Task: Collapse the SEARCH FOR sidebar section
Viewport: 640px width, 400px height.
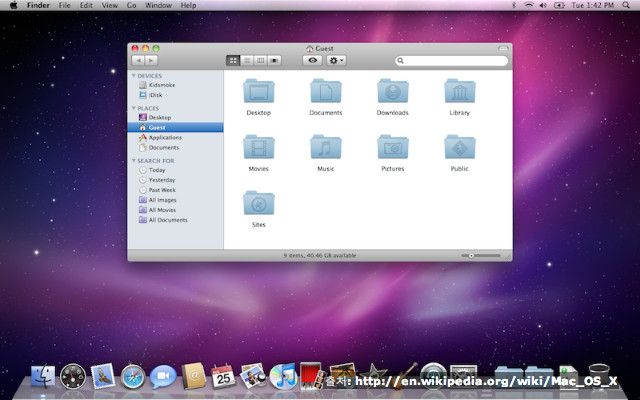Action: [133, 161]
